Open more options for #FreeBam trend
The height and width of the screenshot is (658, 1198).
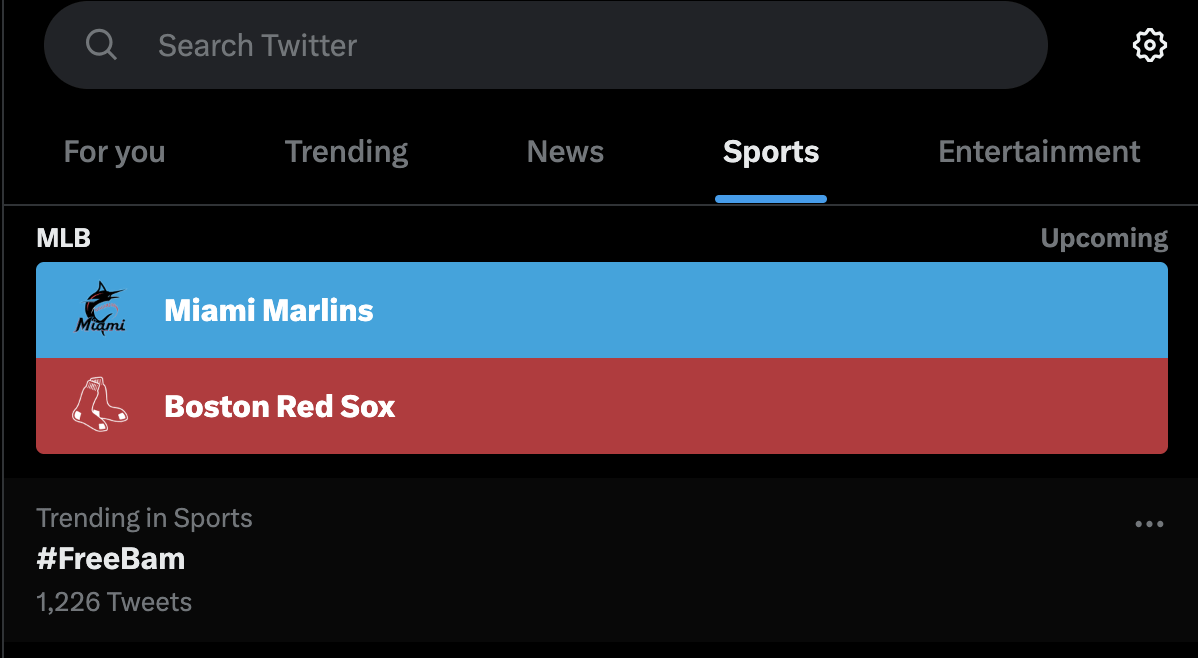pos(1149,524)
